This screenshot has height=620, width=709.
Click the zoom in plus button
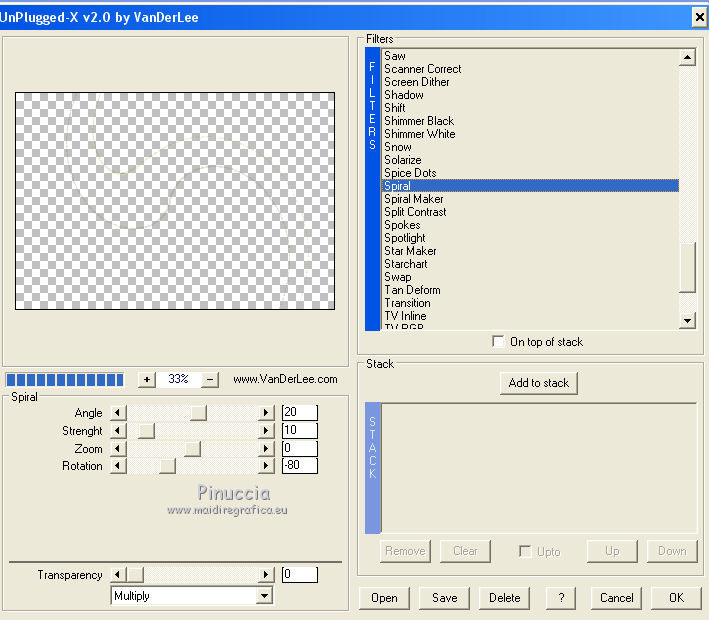[x=147, y=379]
